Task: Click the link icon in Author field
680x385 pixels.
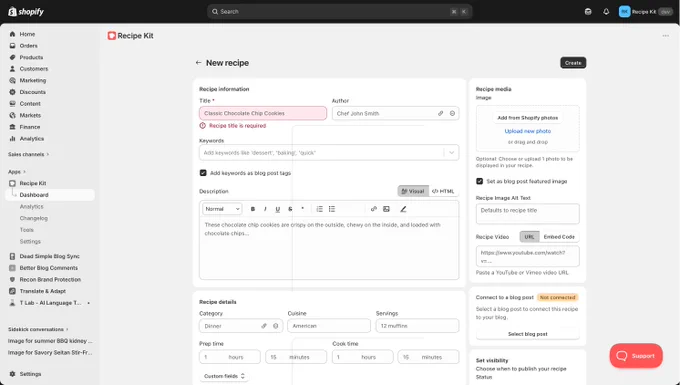Action: 440,113
